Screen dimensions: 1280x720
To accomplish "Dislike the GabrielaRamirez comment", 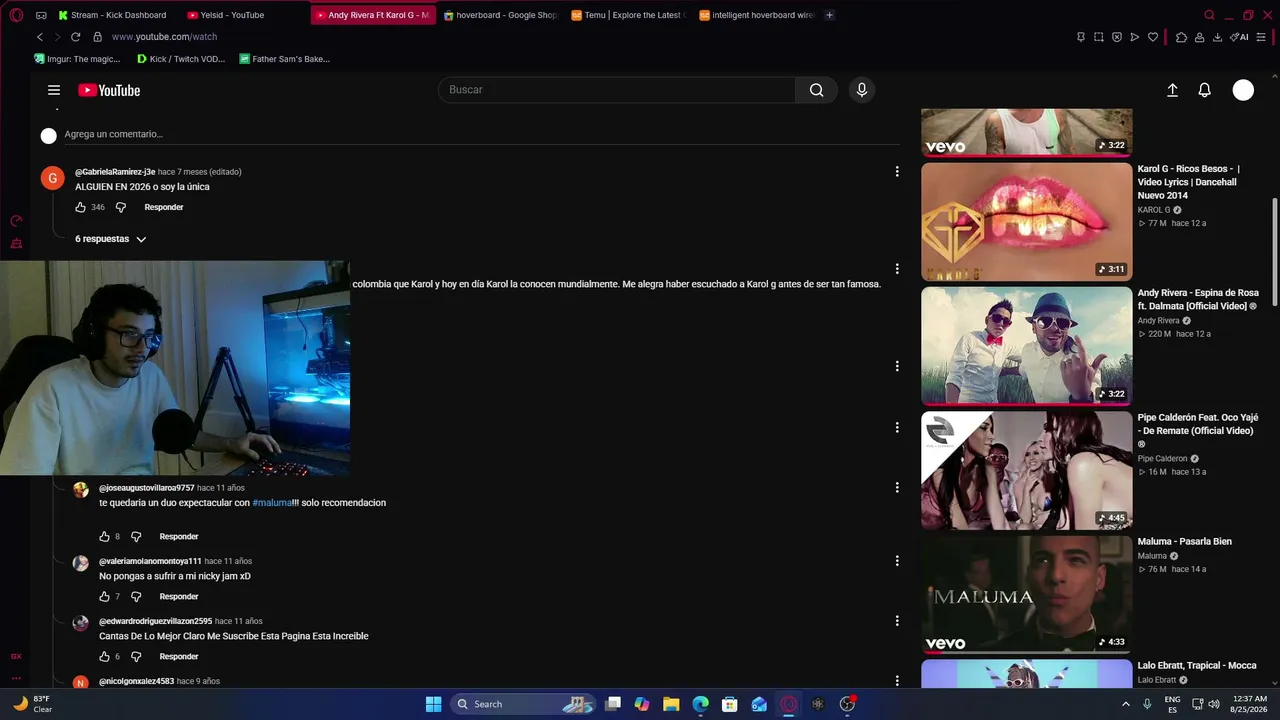I will click(121, 207).
